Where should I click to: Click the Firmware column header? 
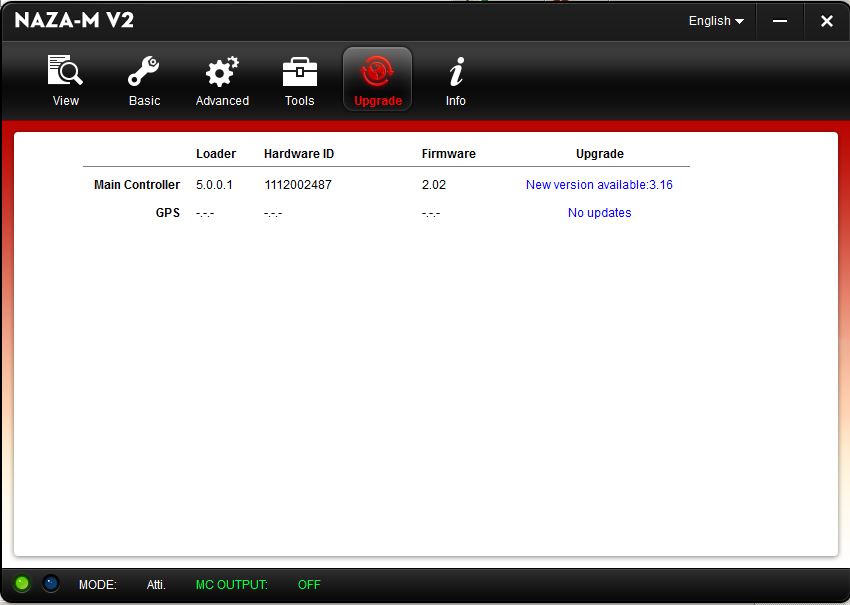(448, 154)
